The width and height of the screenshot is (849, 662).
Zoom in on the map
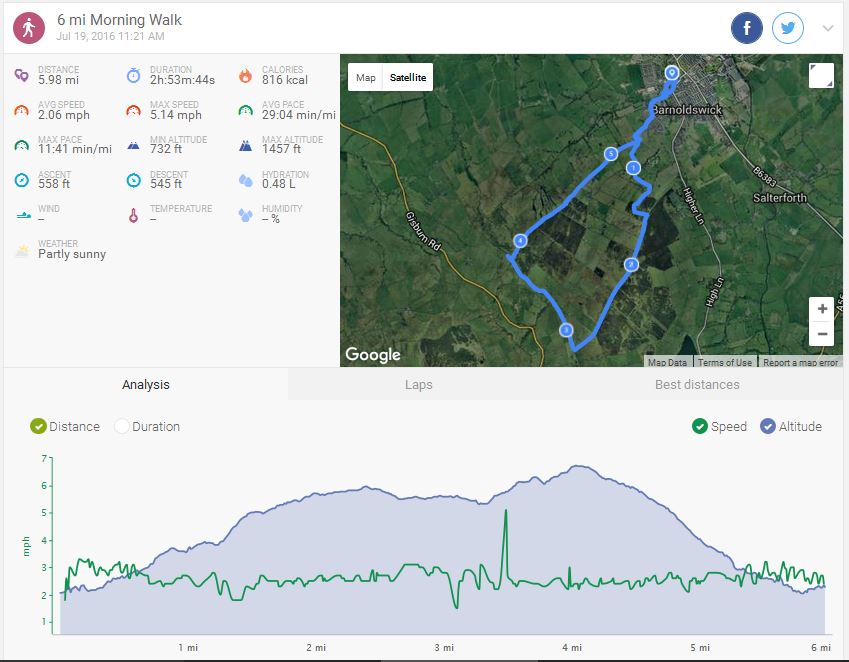coord(821,309)
